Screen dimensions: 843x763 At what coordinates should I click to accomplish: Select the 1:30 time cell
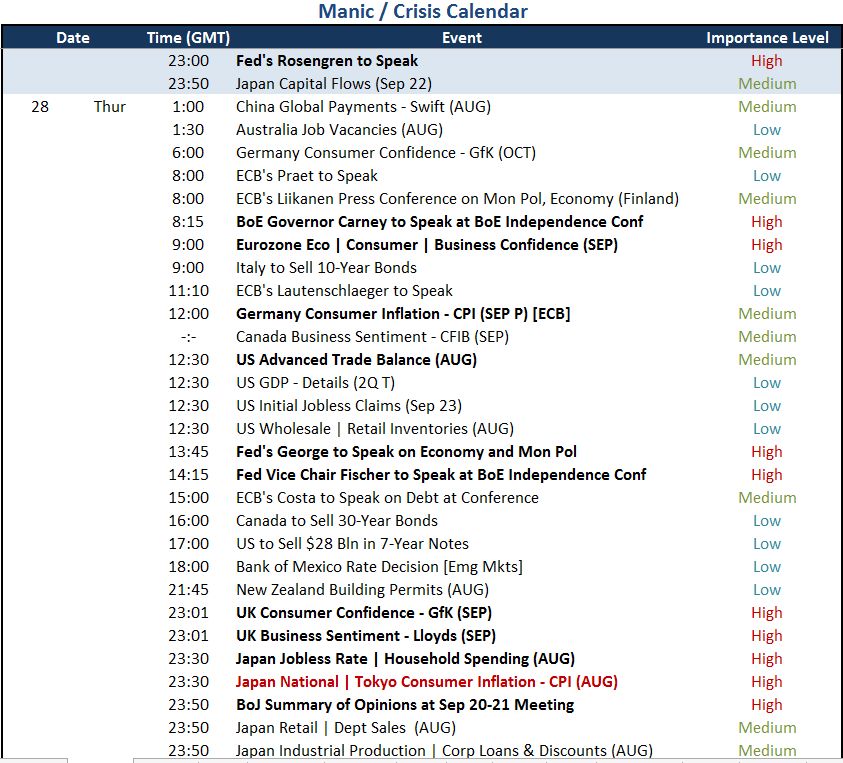(x=188, y=130)
